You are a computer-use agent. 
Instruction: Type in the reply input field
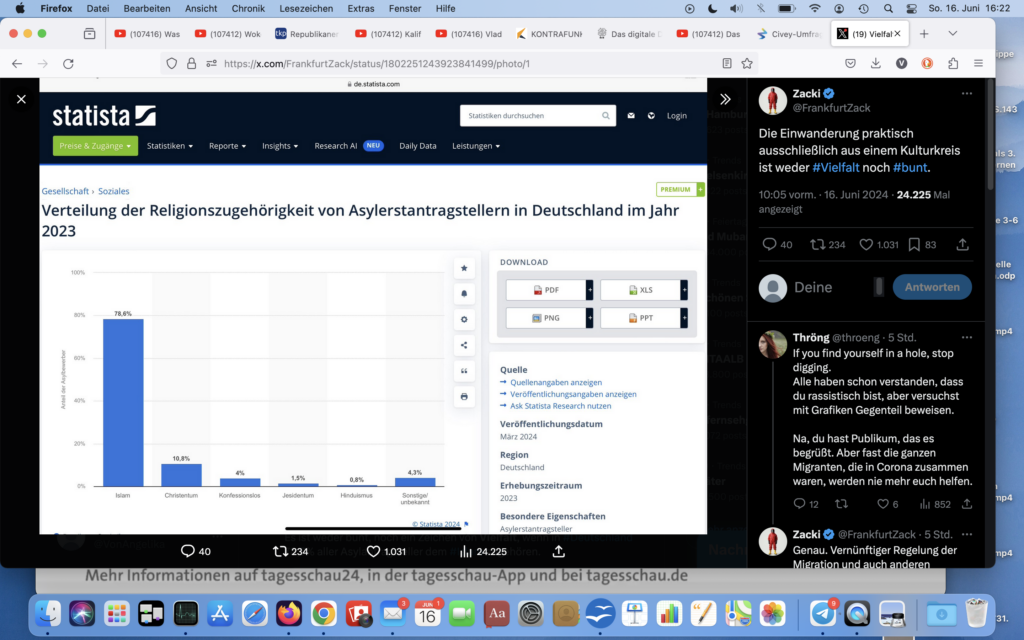[x=830, y=287]
